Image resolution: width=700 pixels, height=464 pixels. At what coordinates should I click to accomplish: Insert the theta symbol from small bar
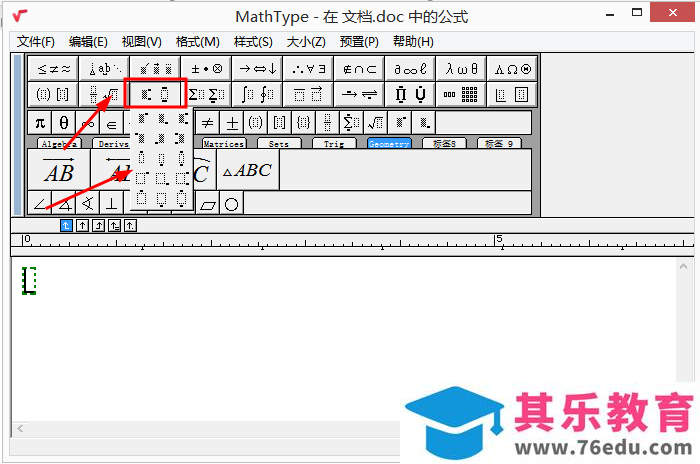pyautogui.click(x=64, y=122)
